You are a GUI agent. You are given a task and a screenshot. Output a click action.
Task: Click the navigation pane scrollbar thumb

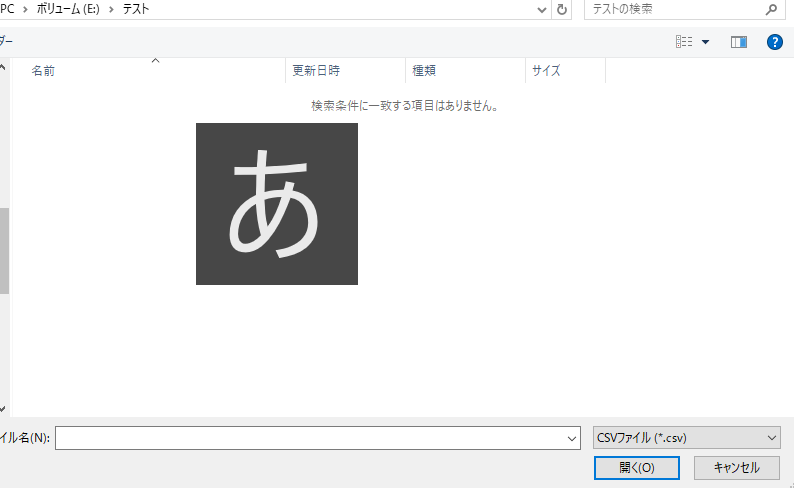(x=4, y=251)
